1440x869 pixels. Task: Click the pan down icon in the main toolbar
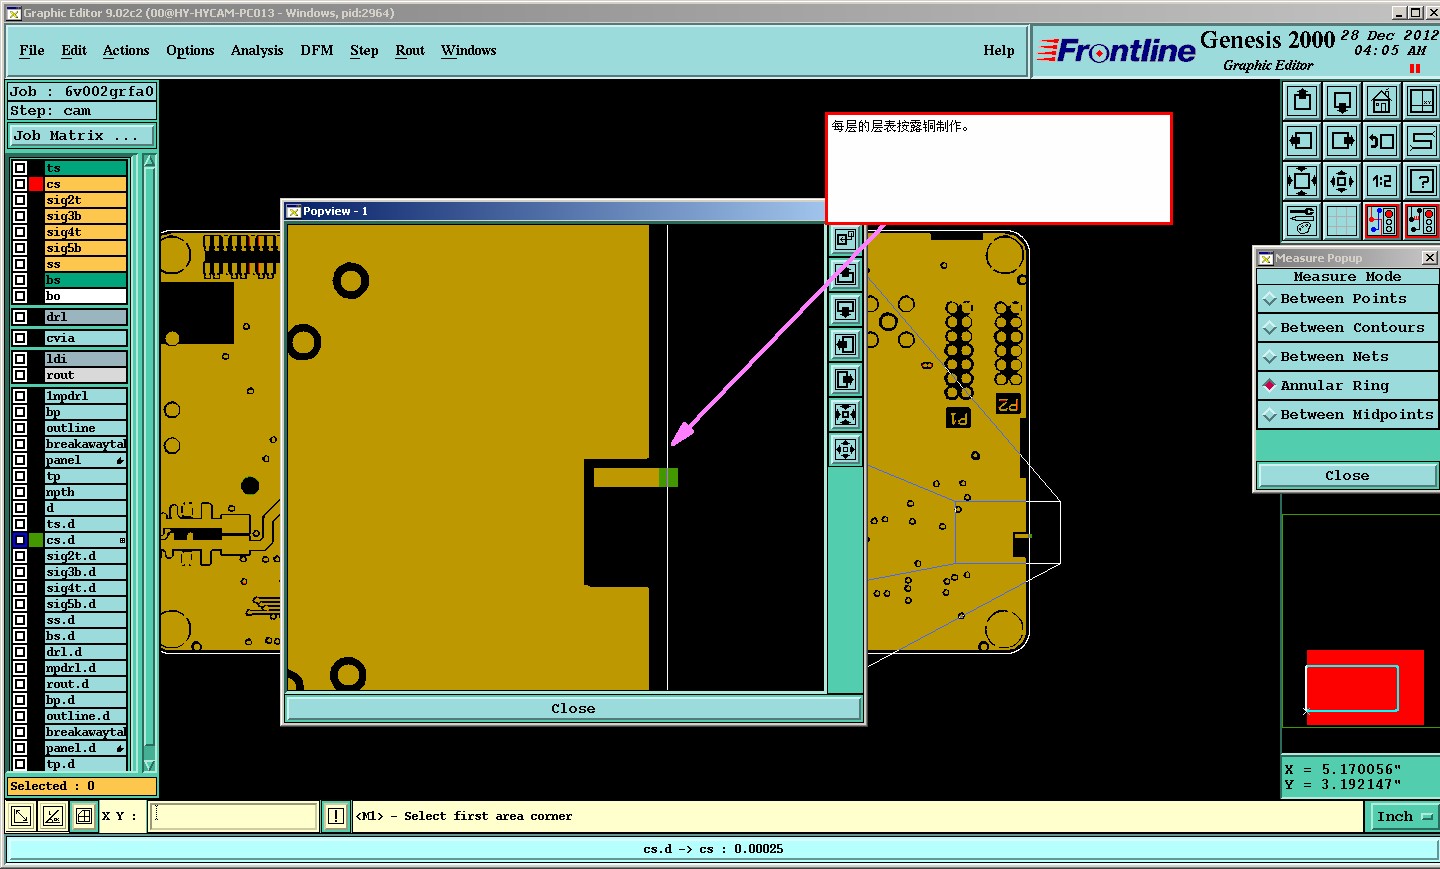pos(1342,101)
